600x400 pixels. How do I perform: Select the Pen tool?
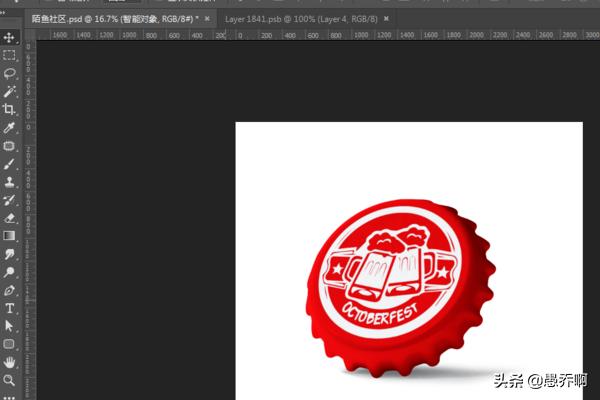10,290
